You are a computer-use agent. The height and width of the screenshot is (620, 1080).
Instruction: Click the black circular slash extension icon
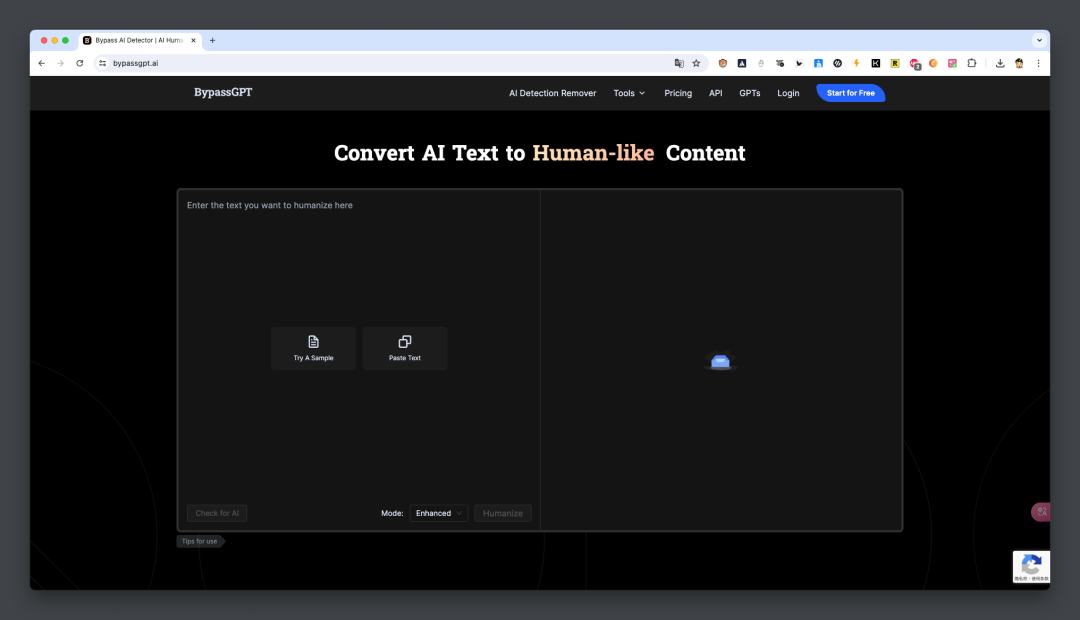(838, 63)
